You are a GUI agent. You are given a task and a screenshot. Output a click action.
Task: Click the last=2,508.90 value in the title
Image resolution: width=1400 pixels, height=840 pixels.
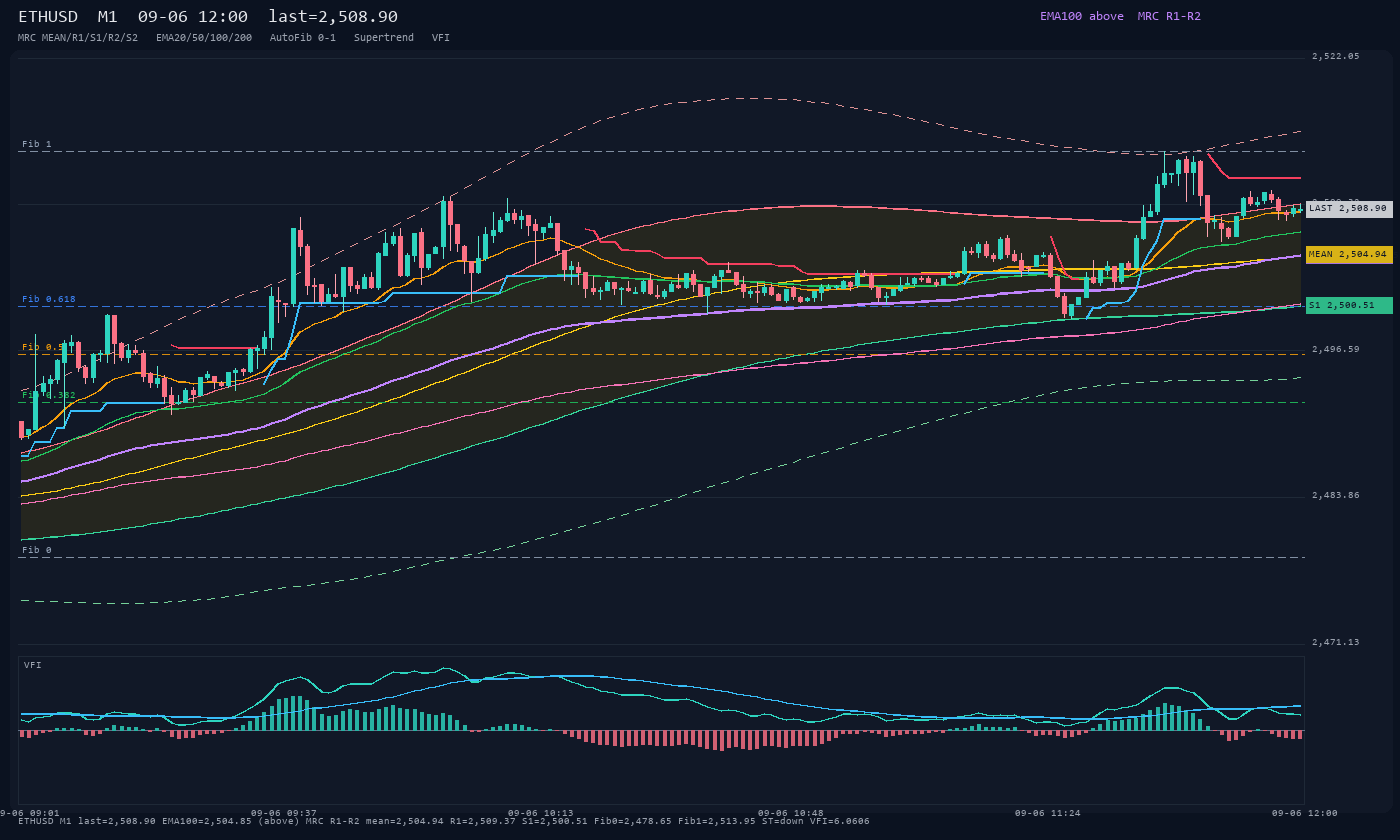pos(333,17)
